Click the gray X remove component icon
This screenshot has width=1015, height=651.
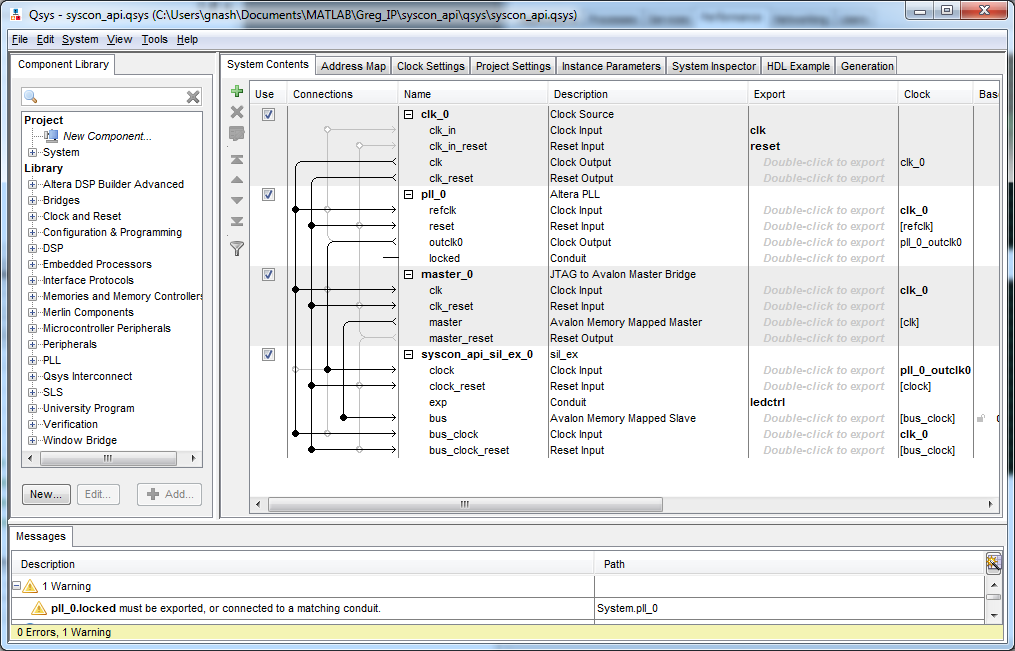237,112
